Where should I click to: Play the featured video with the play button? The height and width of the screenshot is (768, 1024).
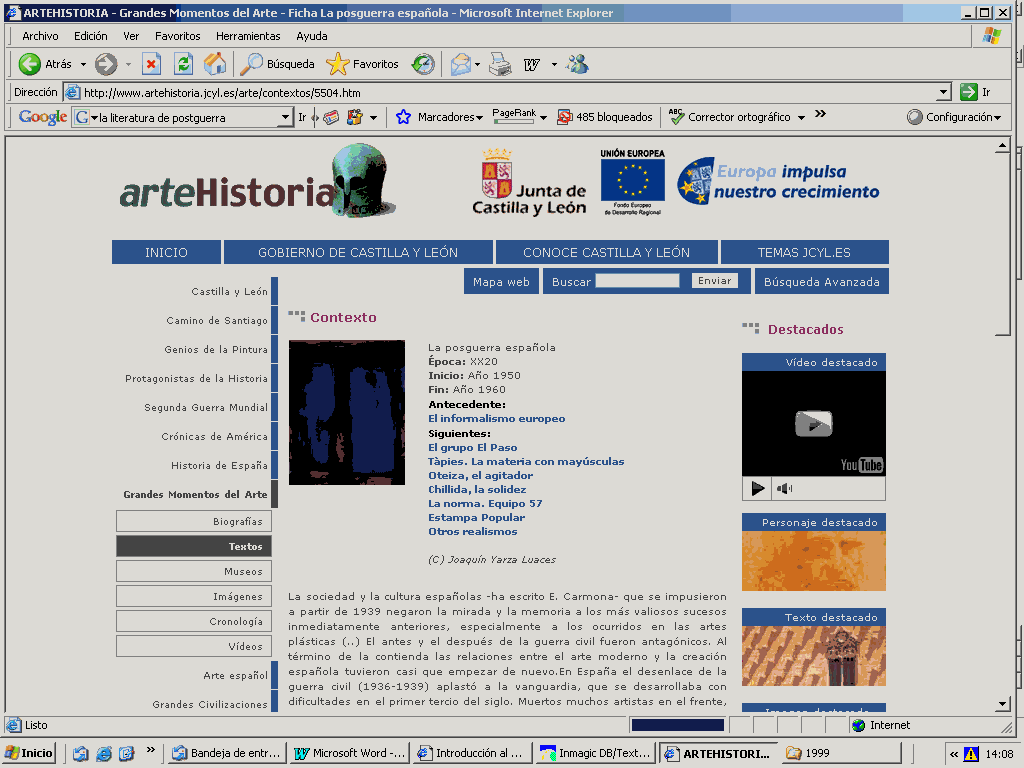(x=758, y=488)
